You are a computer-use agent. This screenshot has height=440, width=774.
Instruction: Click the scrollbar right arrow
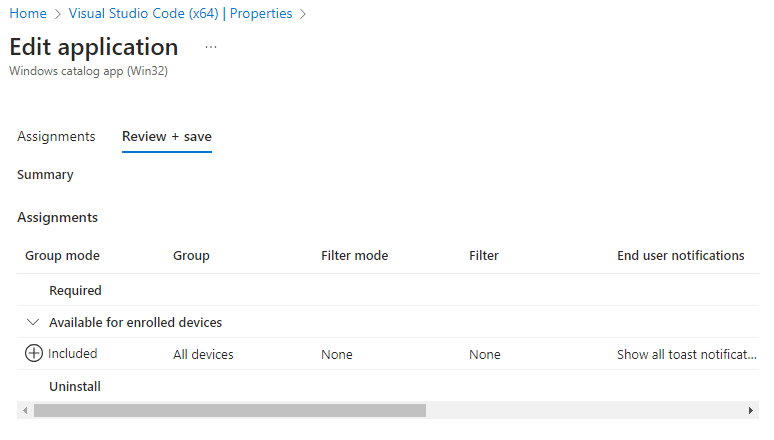(x=752, y=410)
